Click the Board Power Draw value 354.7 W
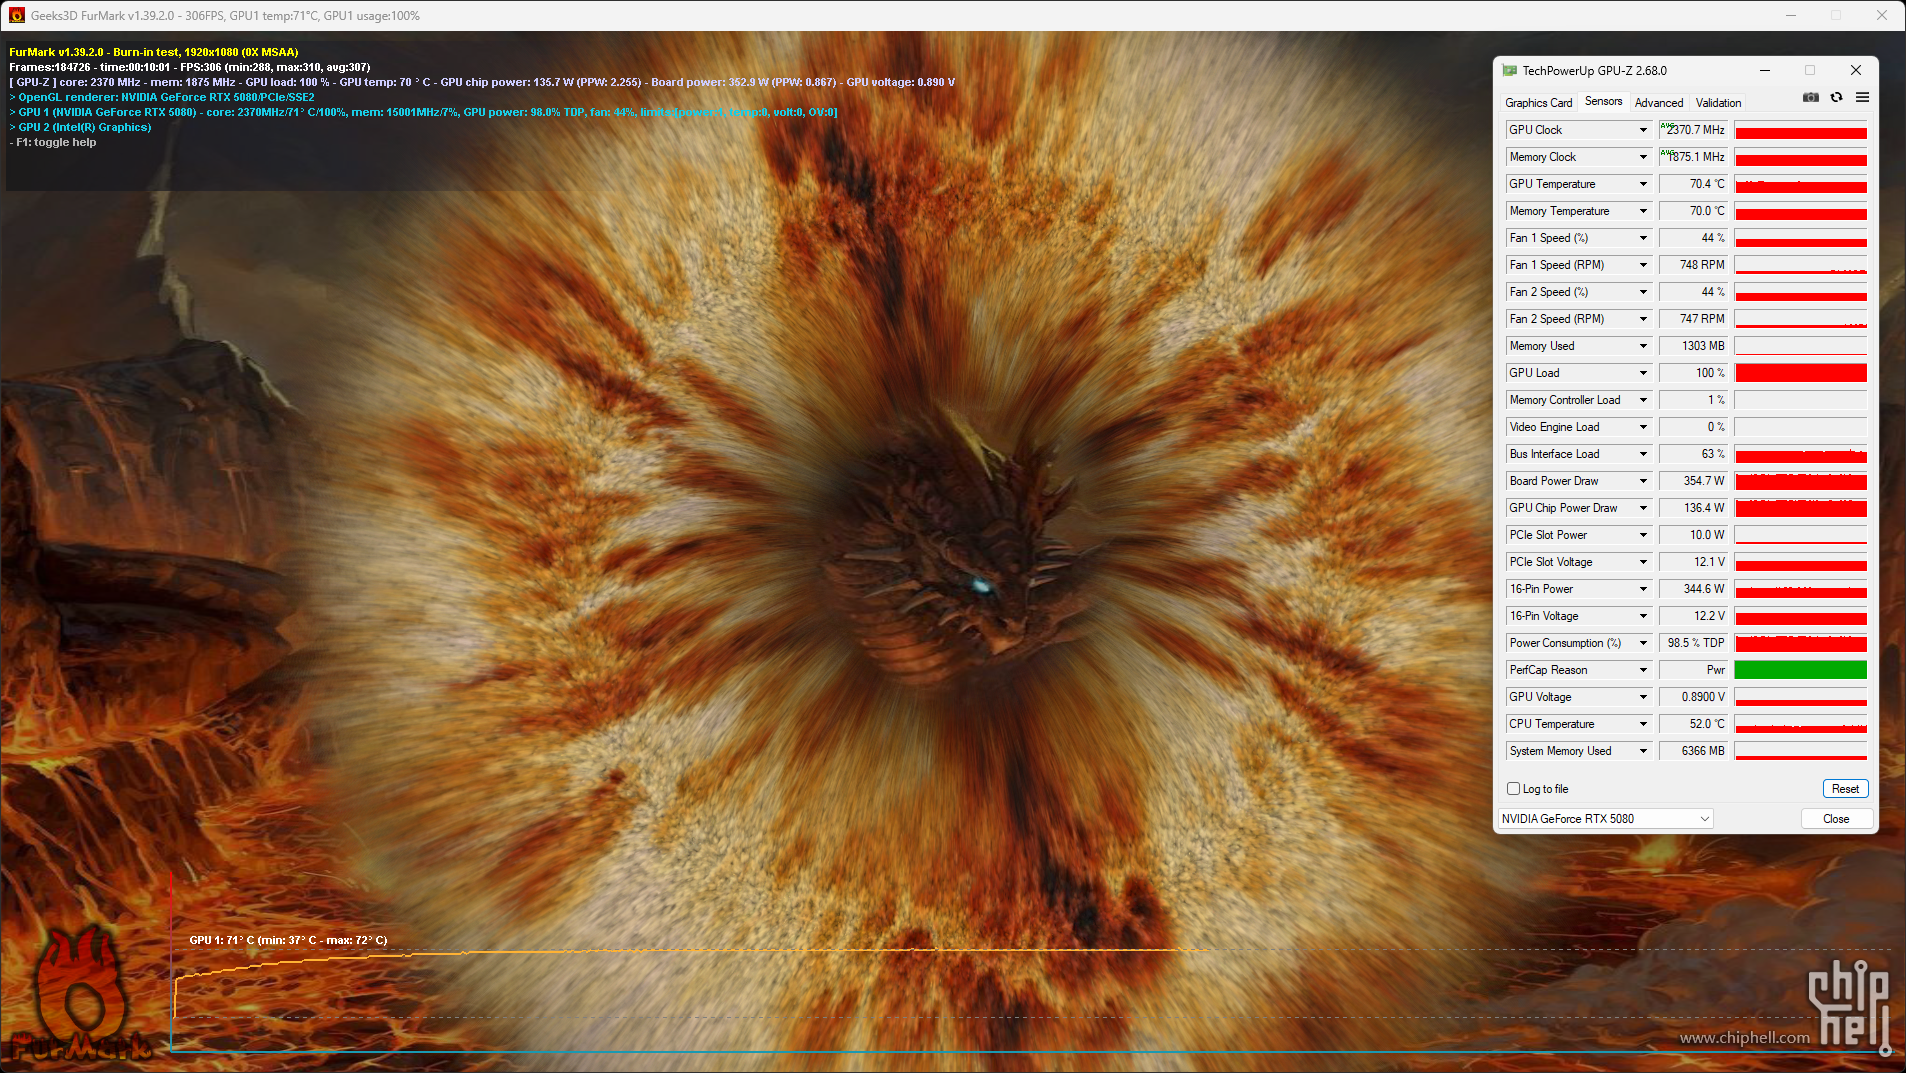The width and height of the screenshot is (1906, 1073). point(1694,481)
